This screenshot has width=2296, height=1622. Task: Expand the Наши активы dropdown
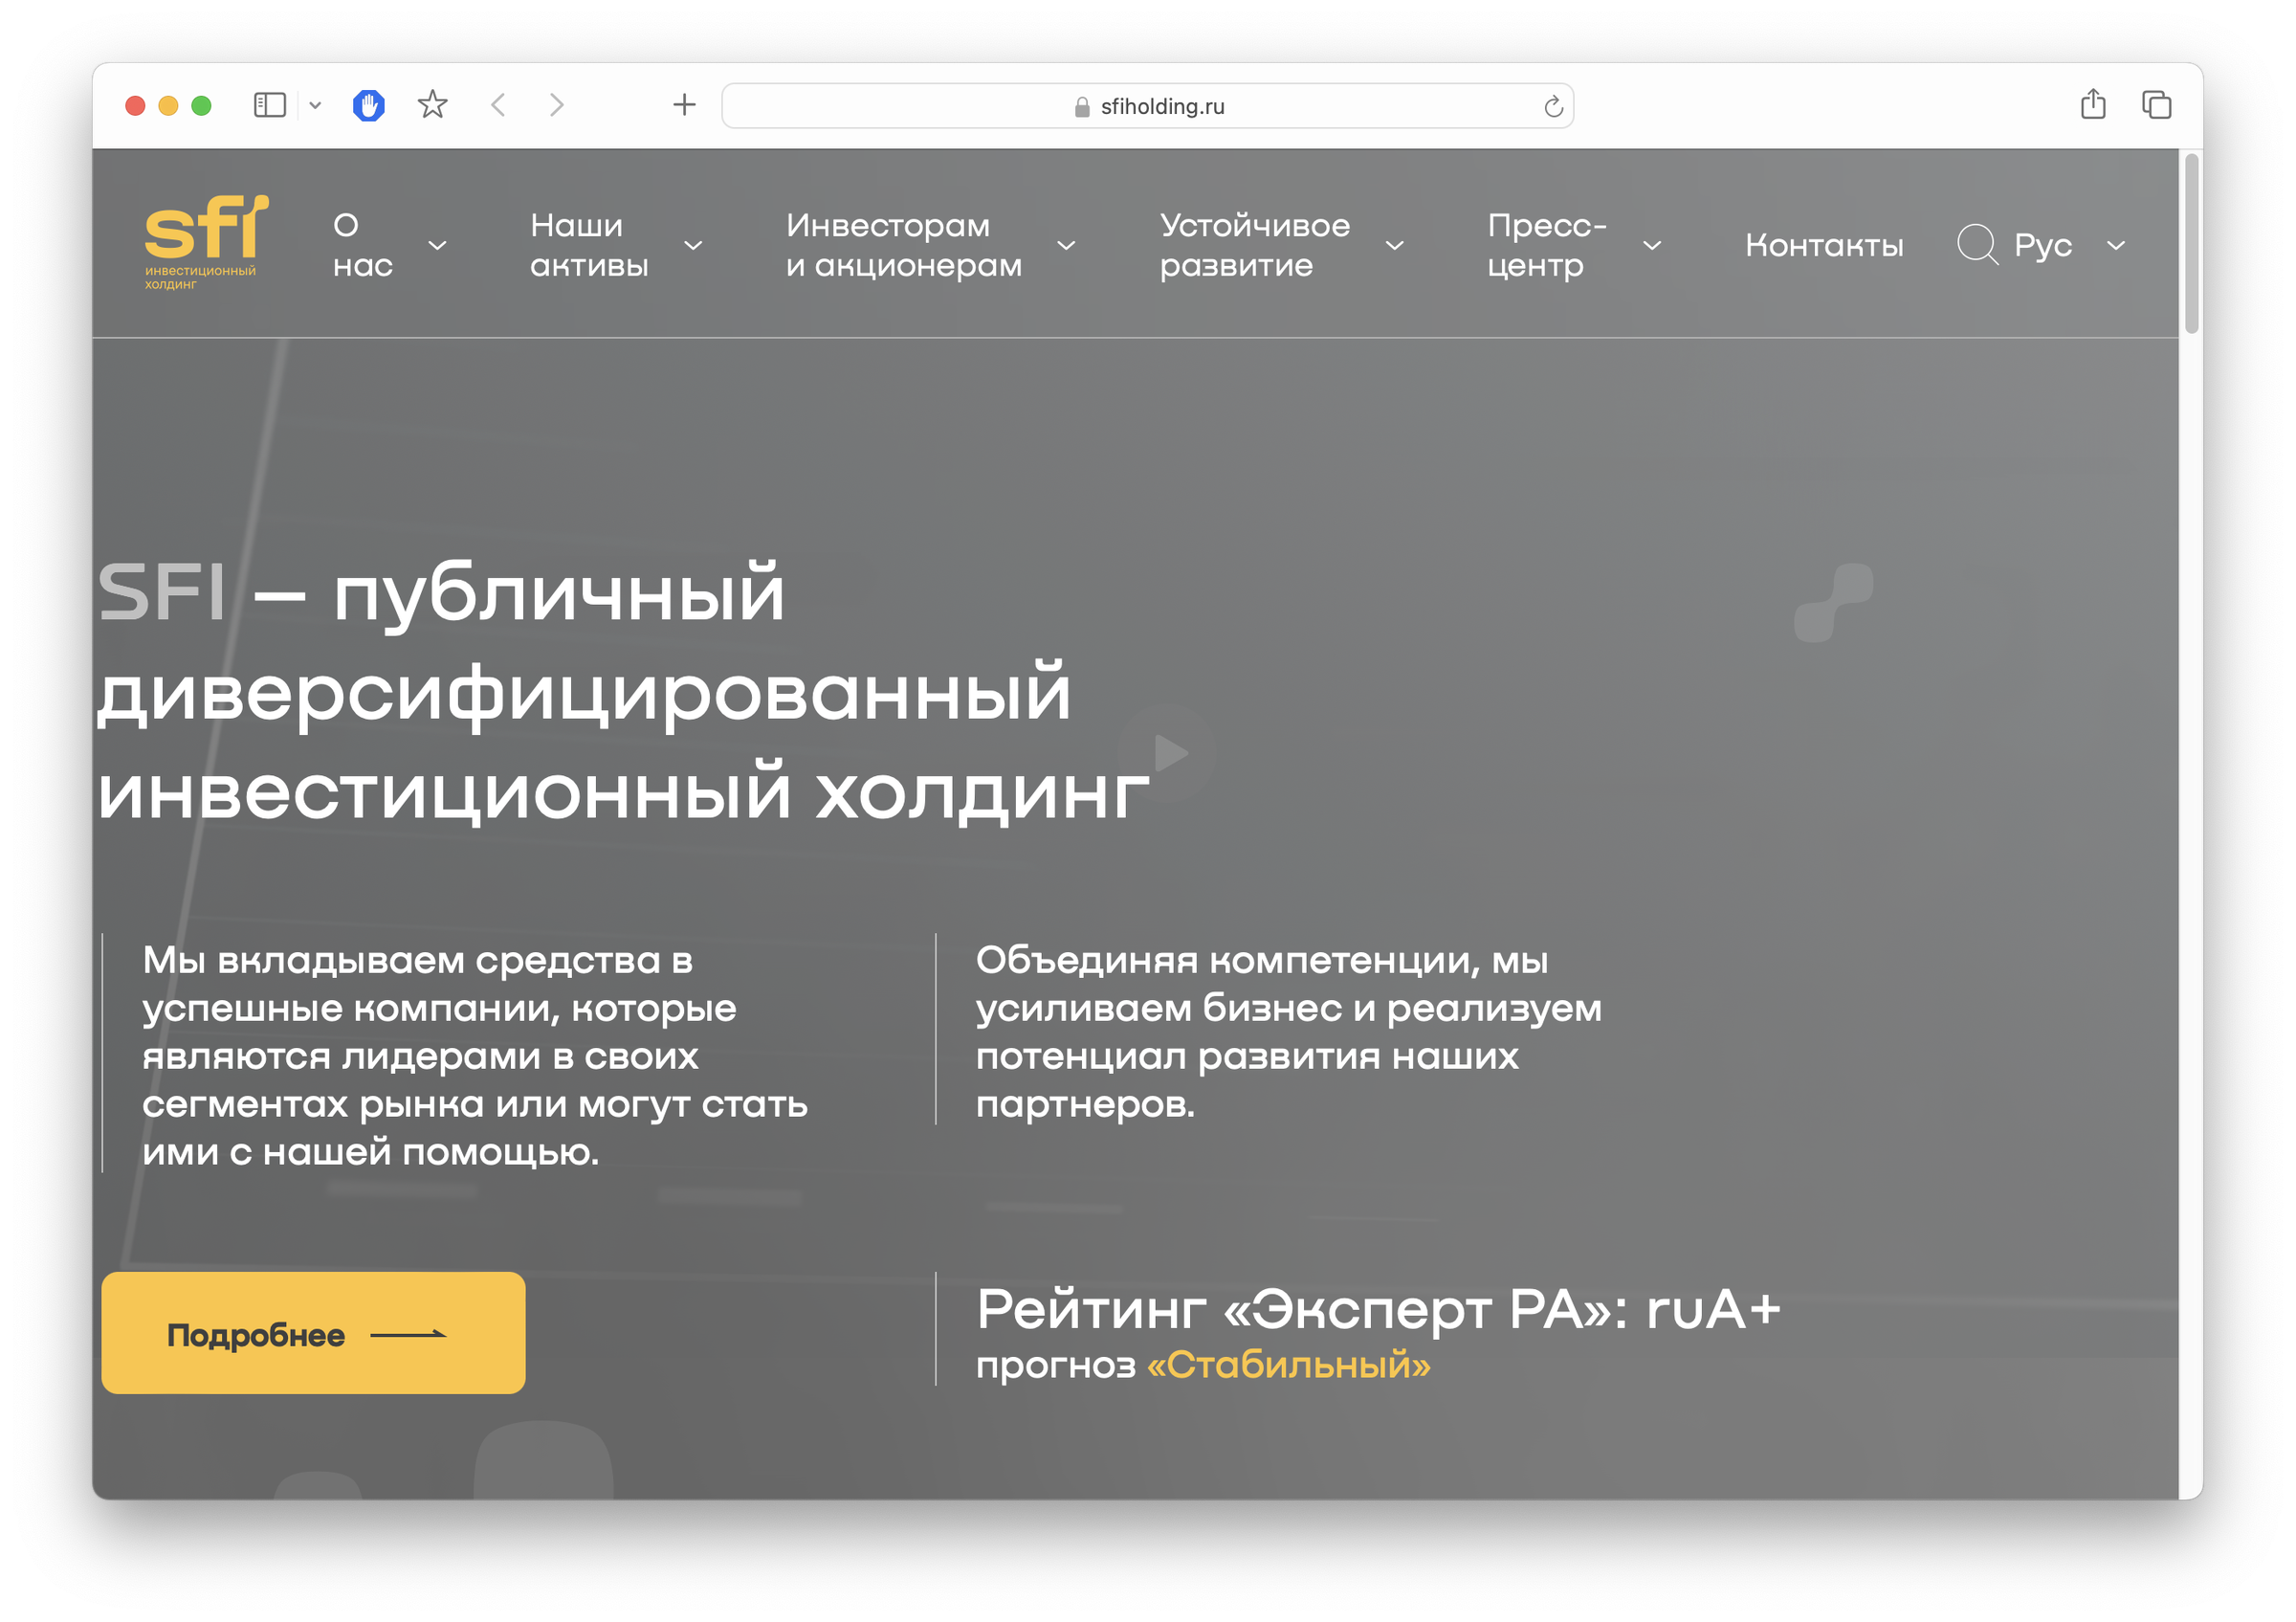pyautogui.click(x=693, y=245)
